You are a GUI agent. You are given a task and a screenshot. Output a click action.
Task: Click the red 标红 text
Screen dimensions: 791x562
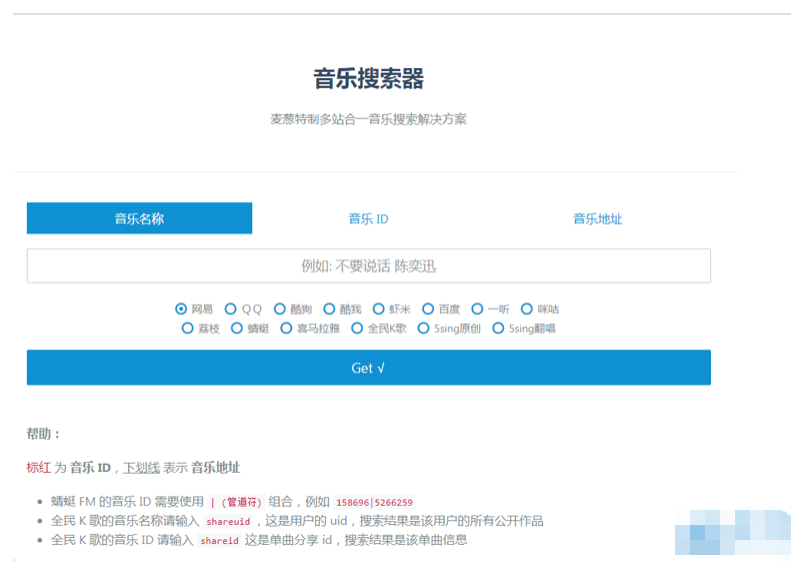pyautogui.click(x=39, y=468)
